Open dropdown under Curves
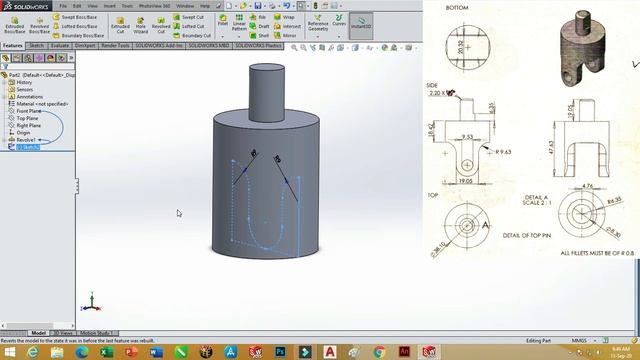 coord(339,36)
